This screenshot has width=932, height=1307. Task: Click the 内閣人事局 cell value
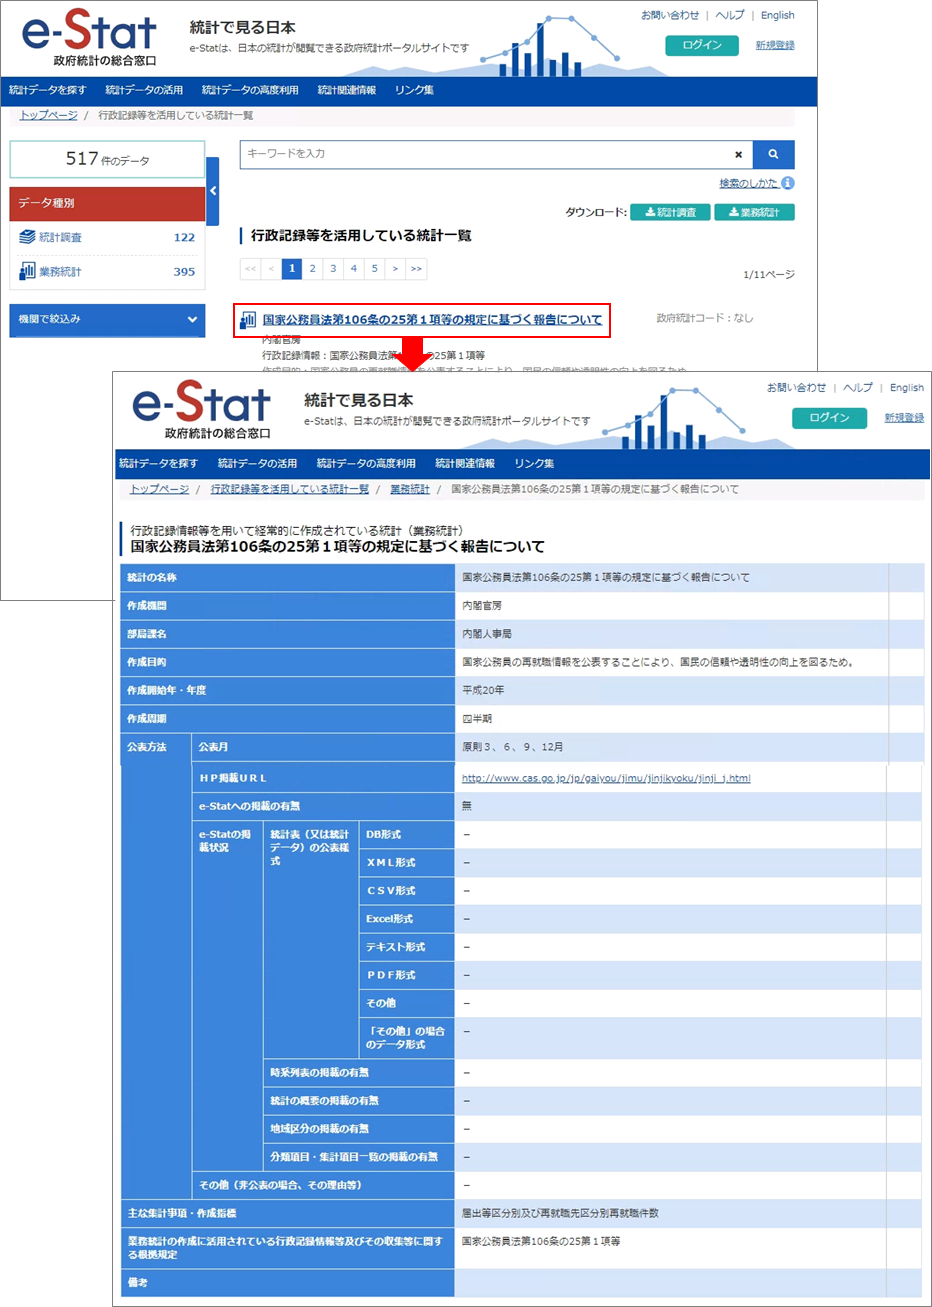486,634
